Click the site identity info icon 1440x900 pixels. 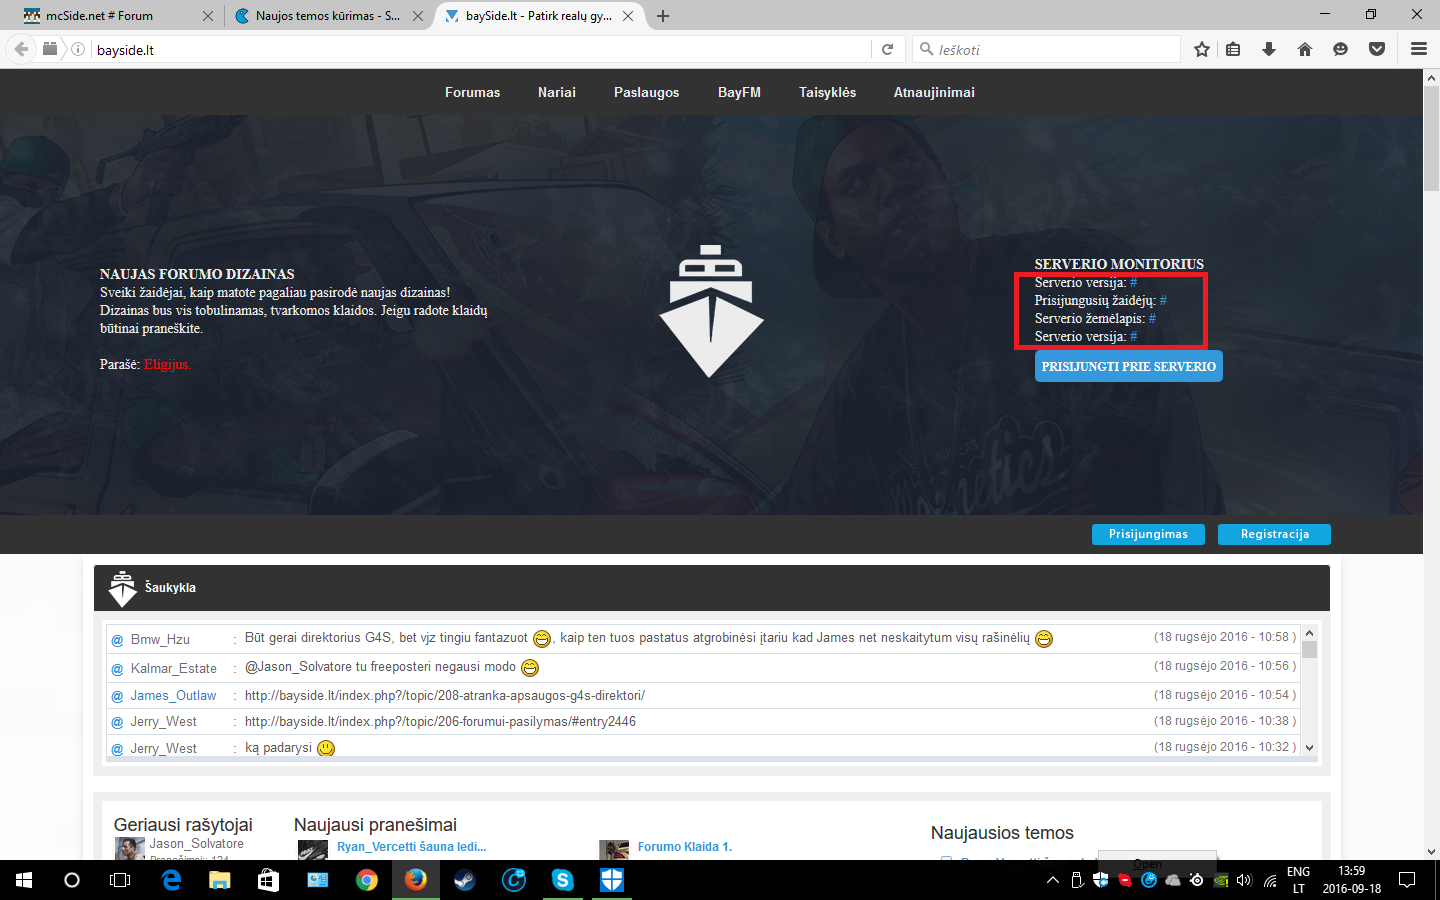pos(78,49)
